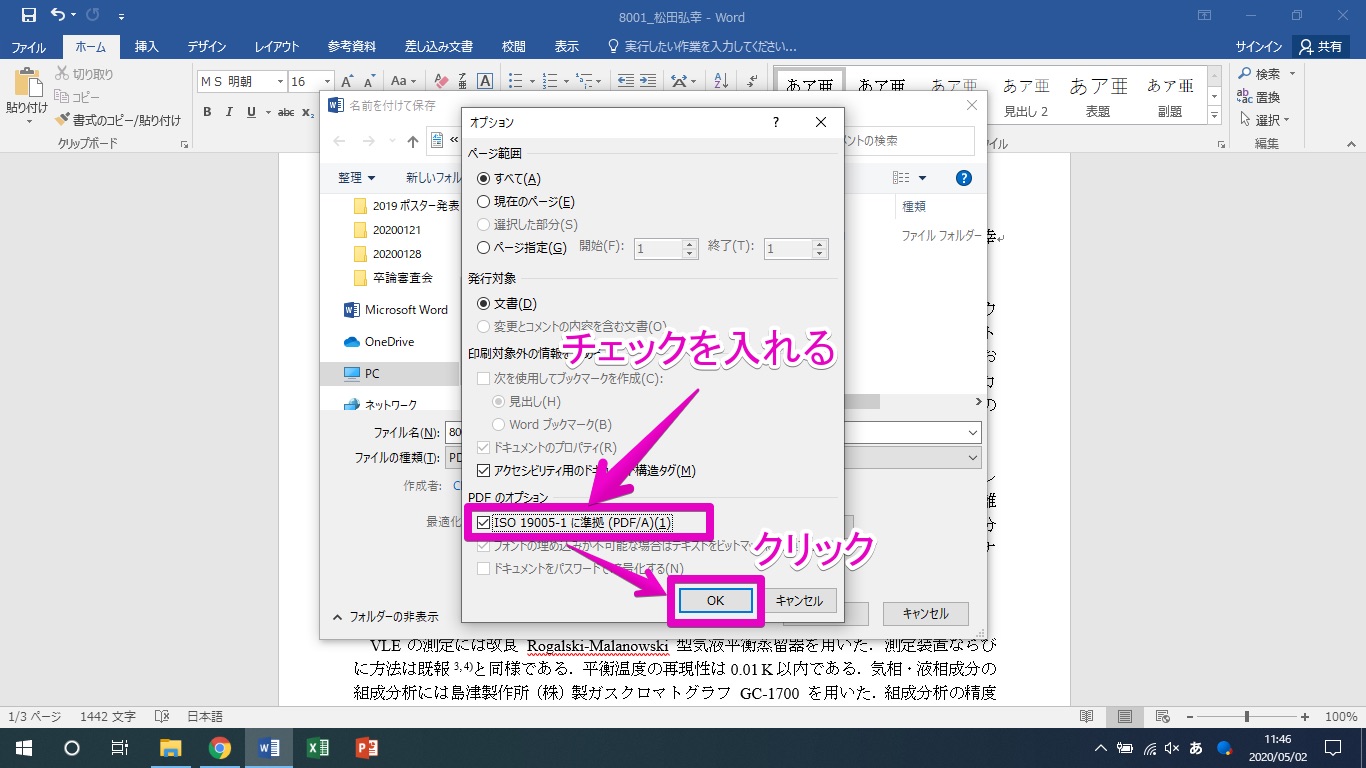Click the Cut (切り取り) scissors icon
This screenshot has height=768, width=1366.
pyautogui.click(x=61, y=74)
